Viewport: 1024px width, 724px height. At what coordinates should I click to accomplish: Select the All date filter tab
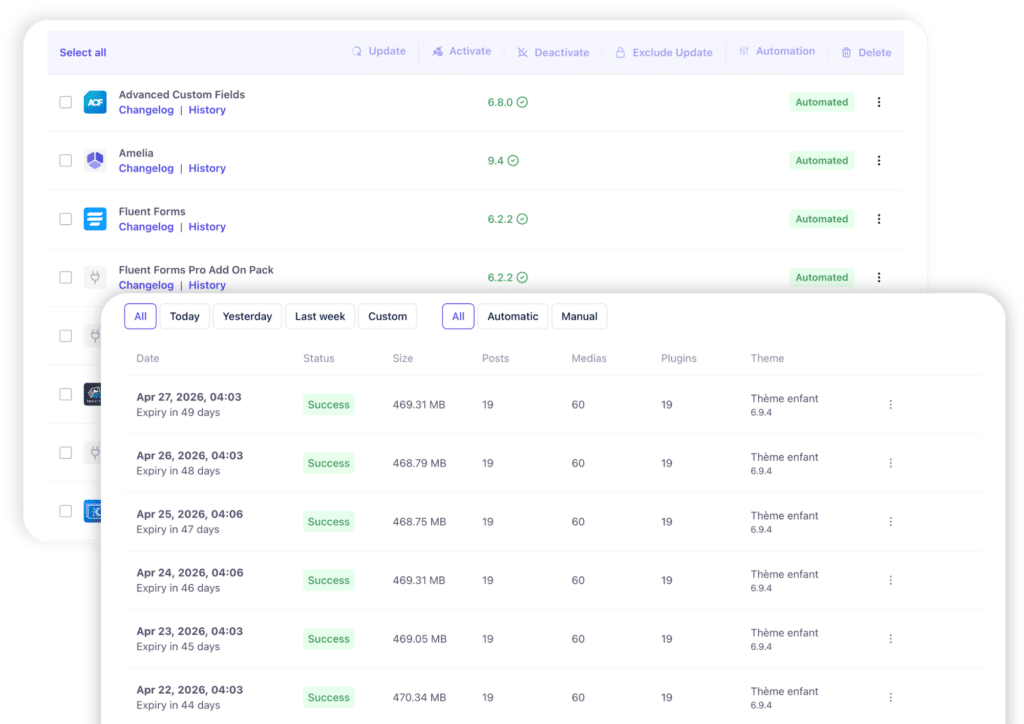(x=140, y=316)
